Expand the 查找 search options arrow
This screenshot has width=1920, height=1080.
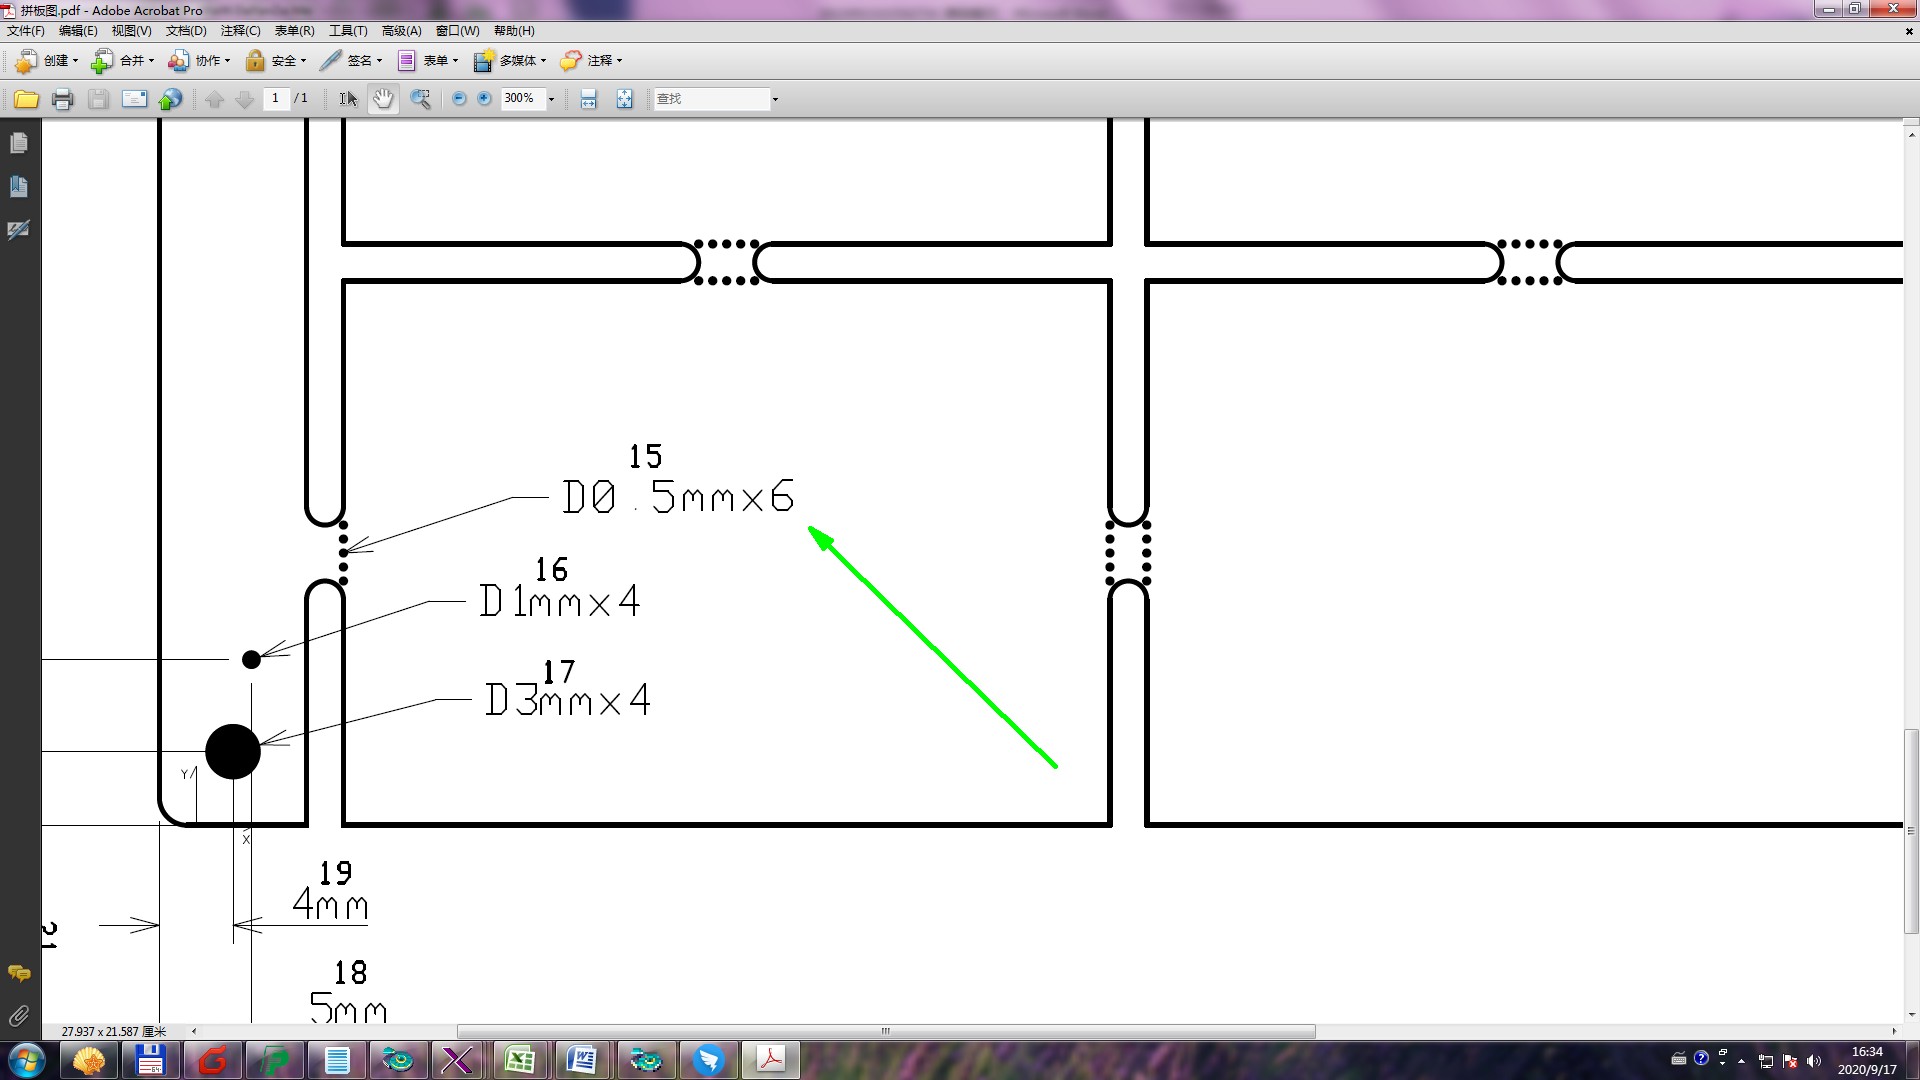tap(775, 99)
